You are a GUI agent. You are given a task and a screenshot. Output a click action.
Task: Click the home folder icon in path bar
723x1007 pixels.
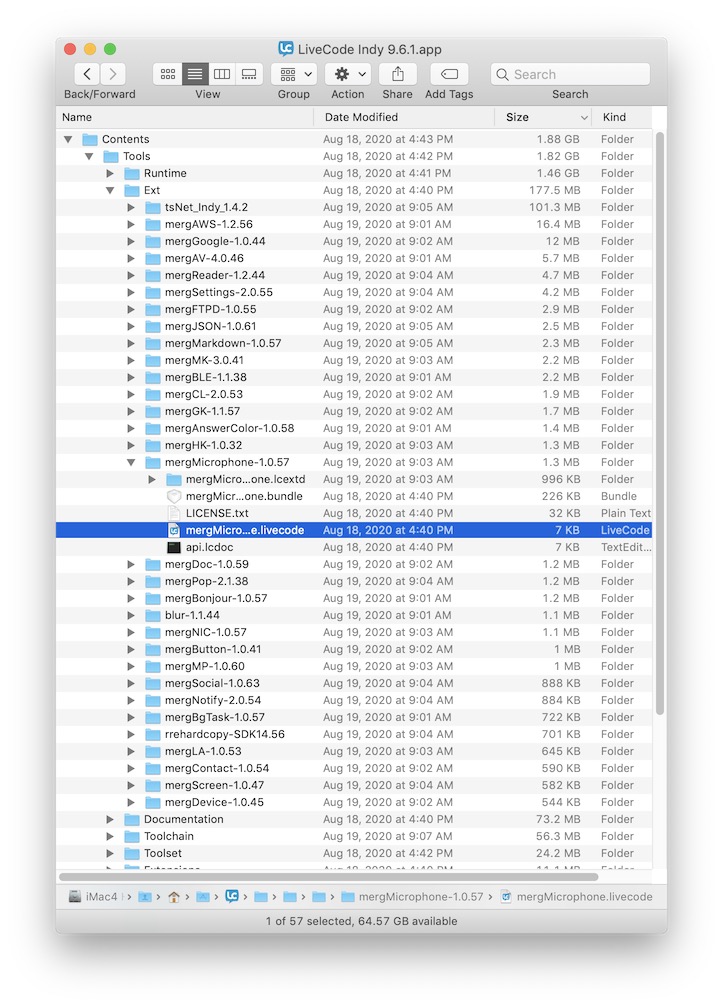click(173, 897)
